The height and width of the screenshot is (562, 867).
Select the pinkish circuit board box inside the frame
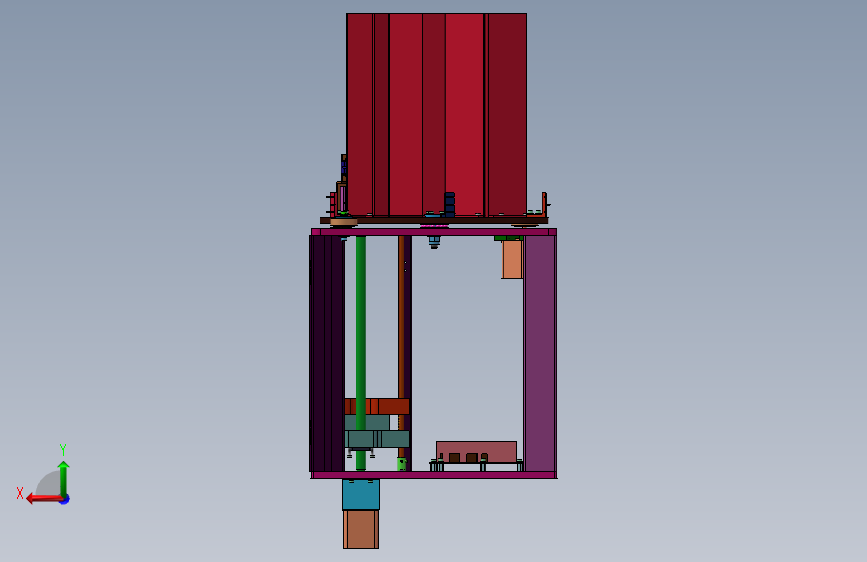476,452
